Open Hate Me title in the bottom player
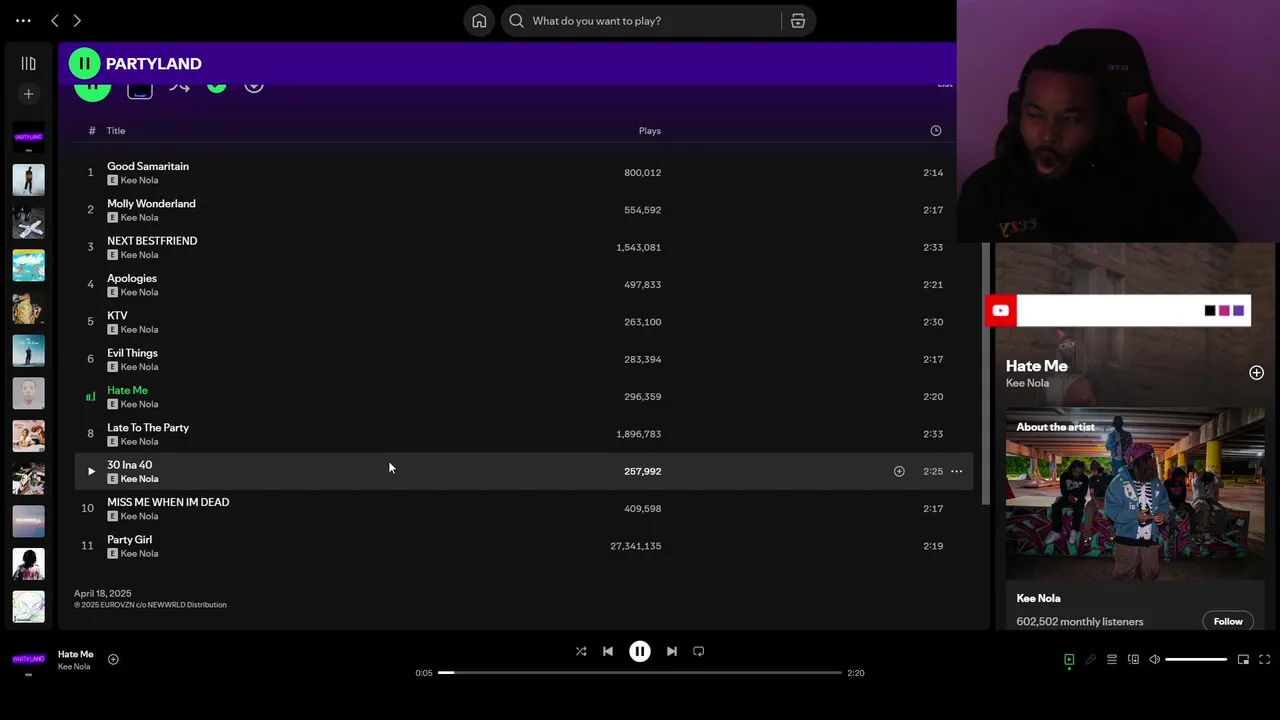Viewport: 1280px width, 720px height. point(75,654)
